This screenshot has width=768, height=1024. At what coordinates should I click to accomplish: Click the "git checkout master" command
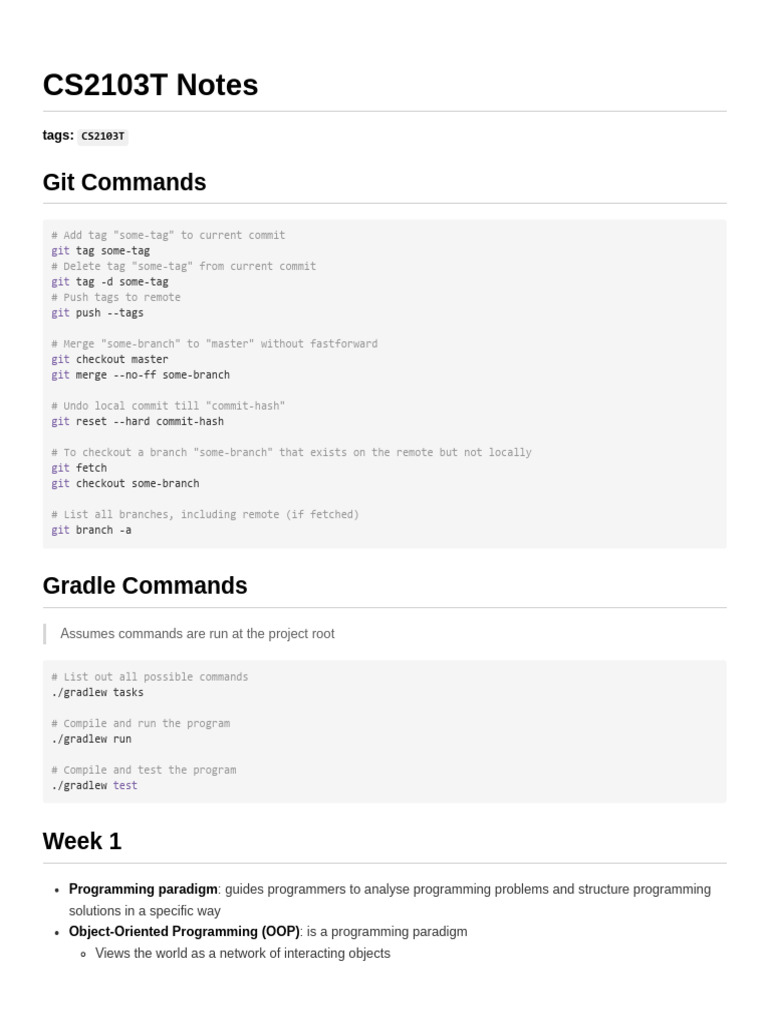(x=110, y=359)
